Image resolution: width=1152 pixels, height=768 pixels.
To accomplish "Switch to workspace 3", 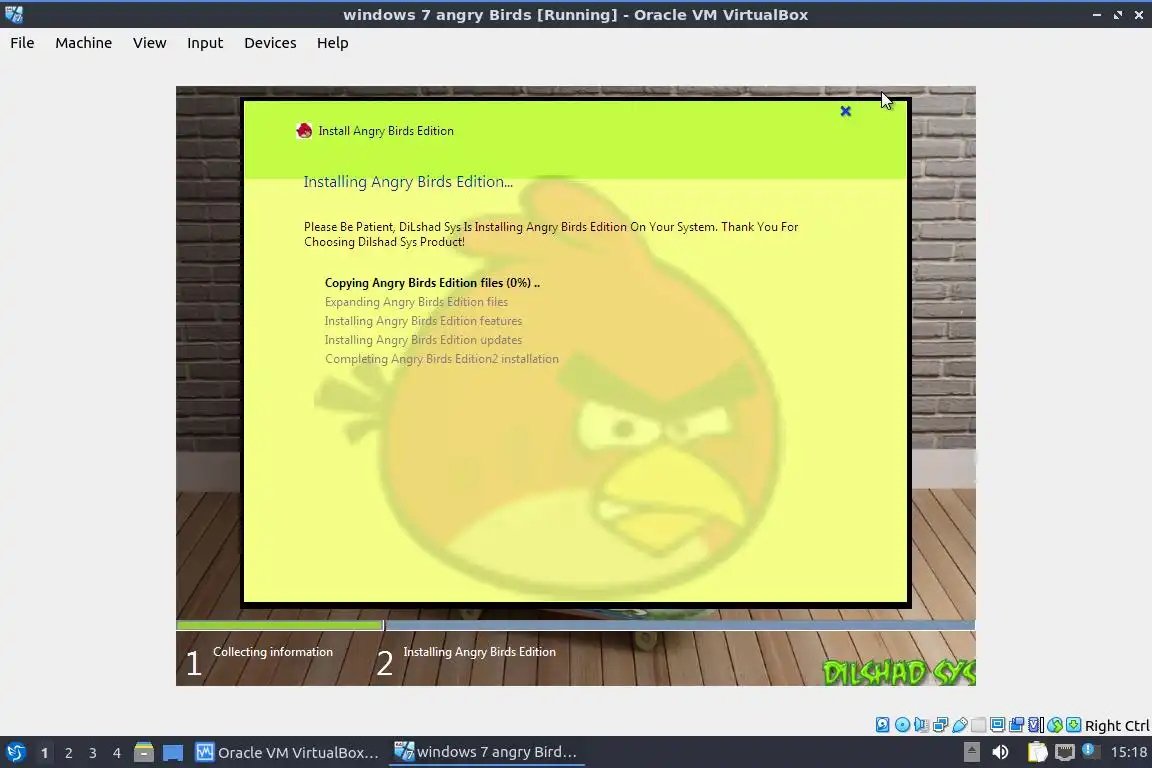I will pyautogui.click(x=93, y=753).
